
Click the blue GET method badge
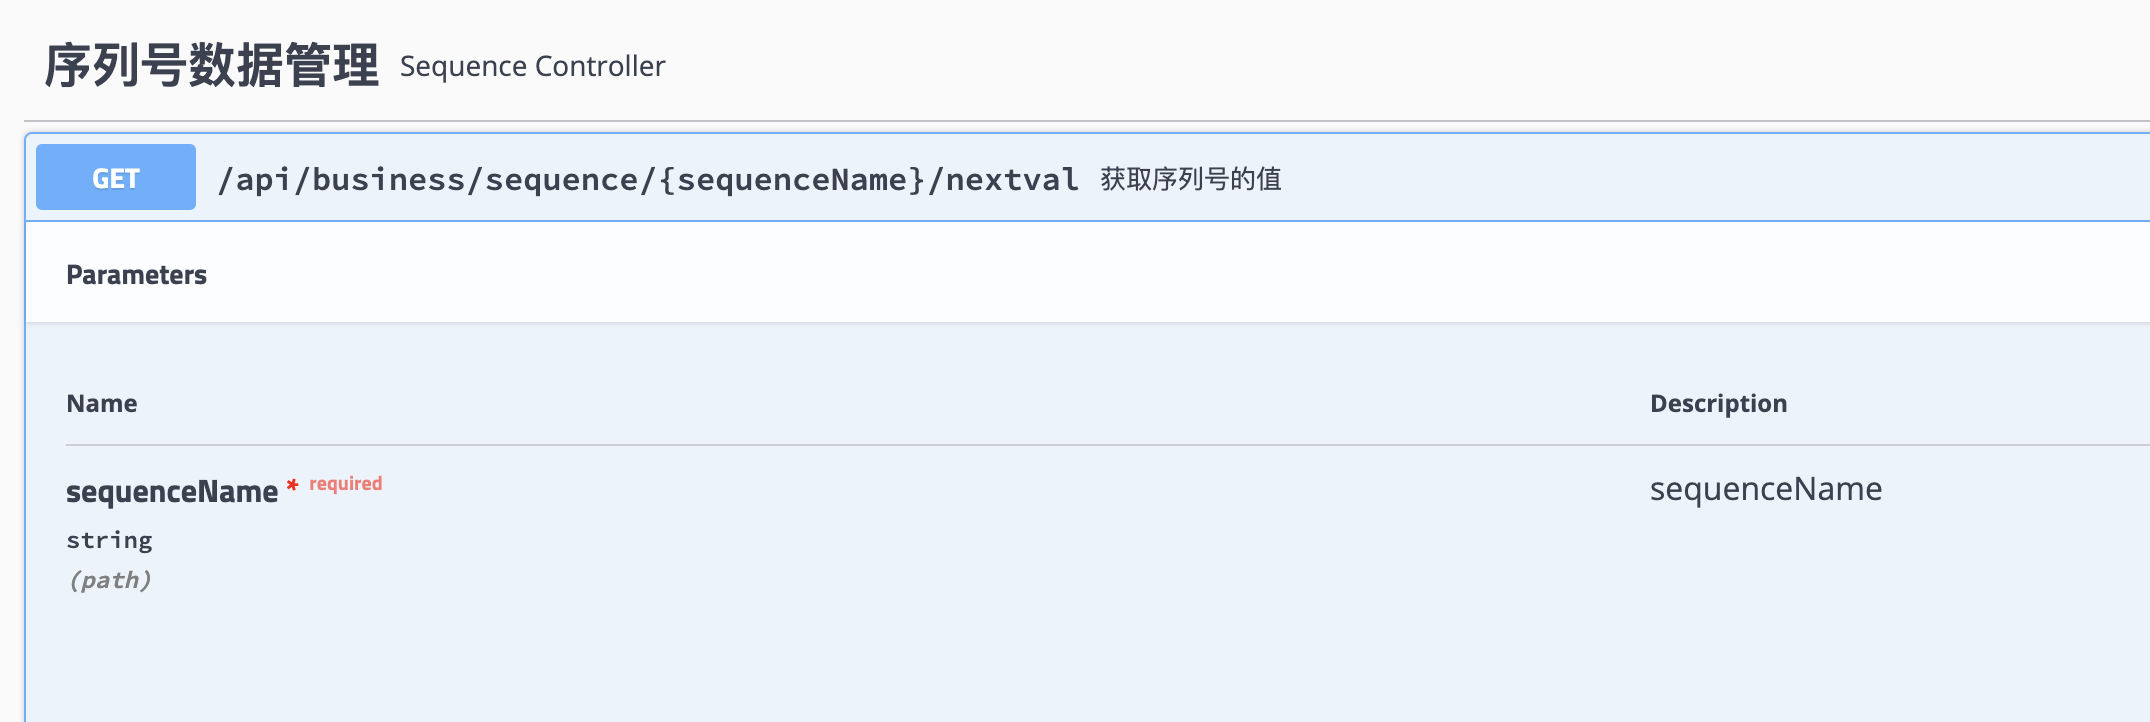[x=114, y=176]
